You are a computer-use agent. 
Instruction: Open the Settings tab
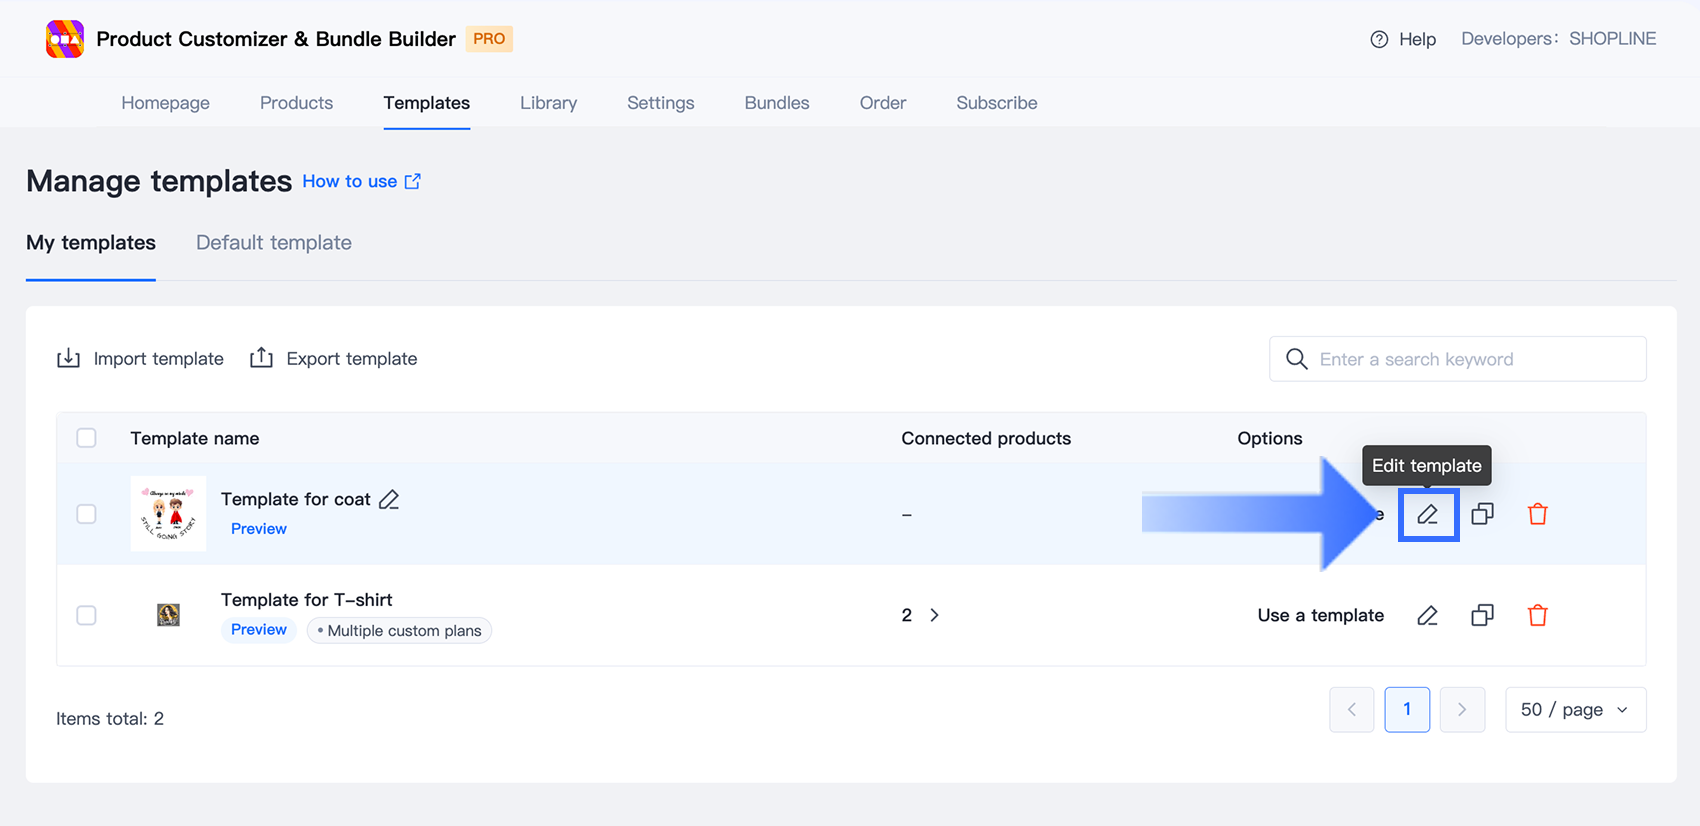pos(661,103)
